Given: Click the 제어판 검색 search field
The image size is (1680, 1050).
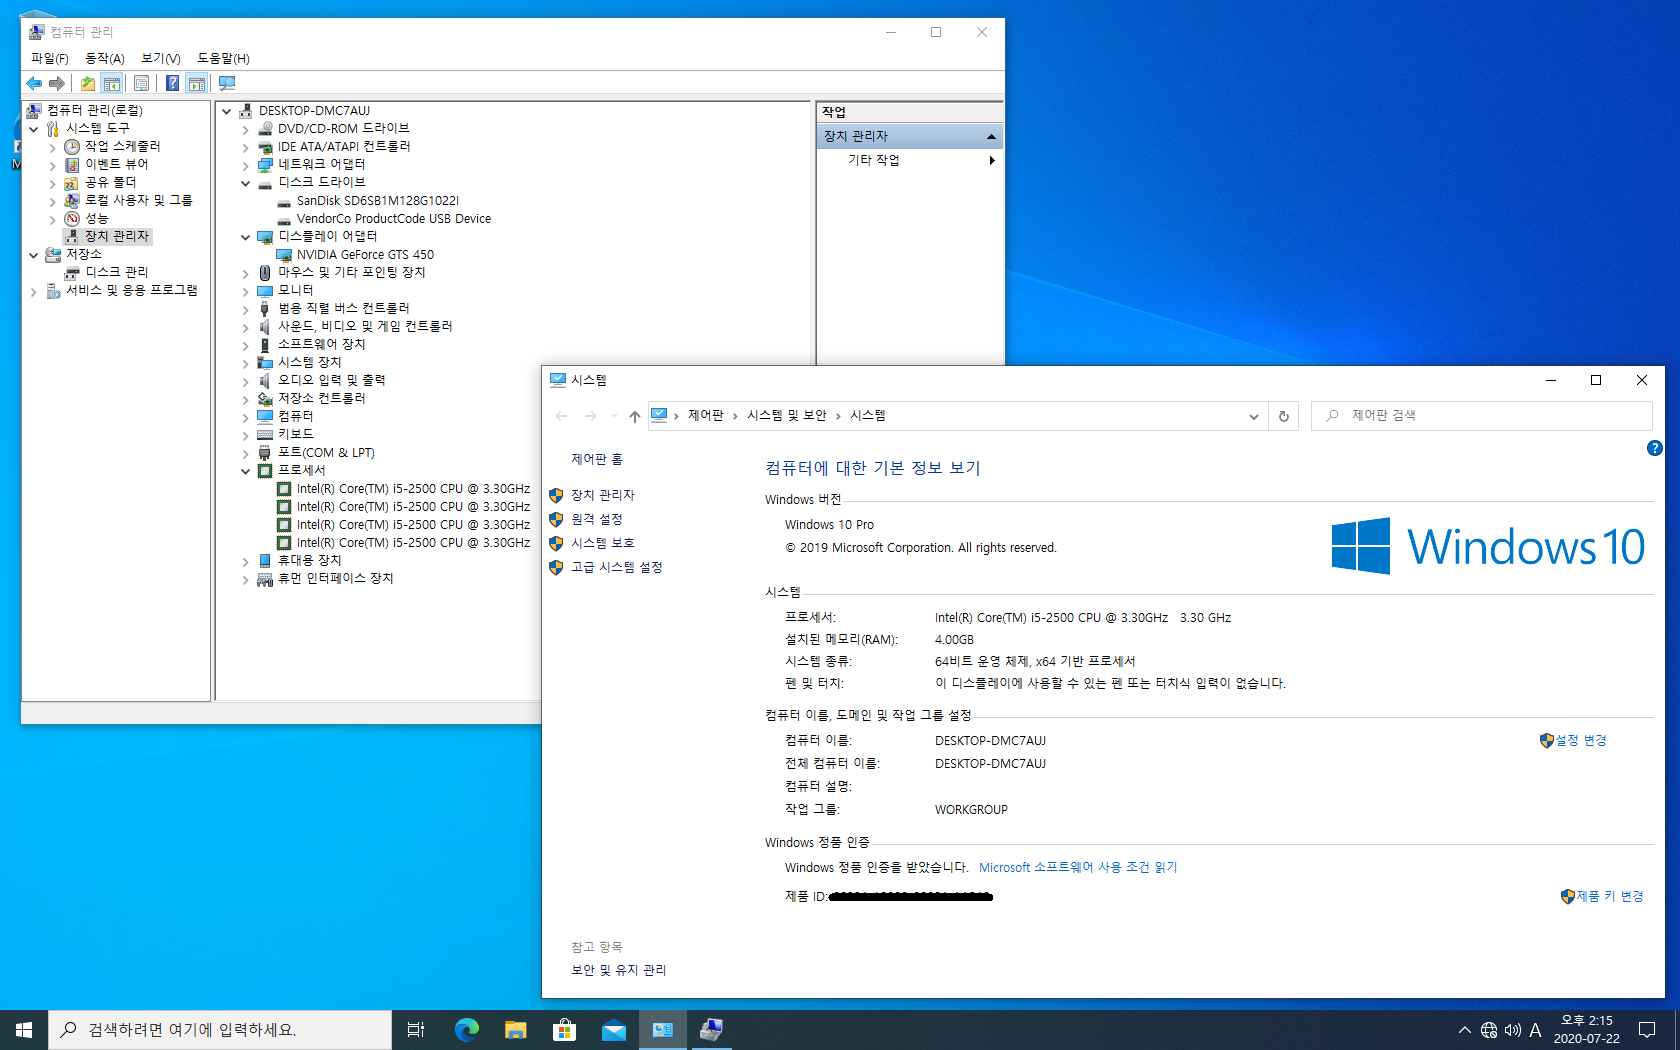Looking at the screenshot, I should point(1482,415).
